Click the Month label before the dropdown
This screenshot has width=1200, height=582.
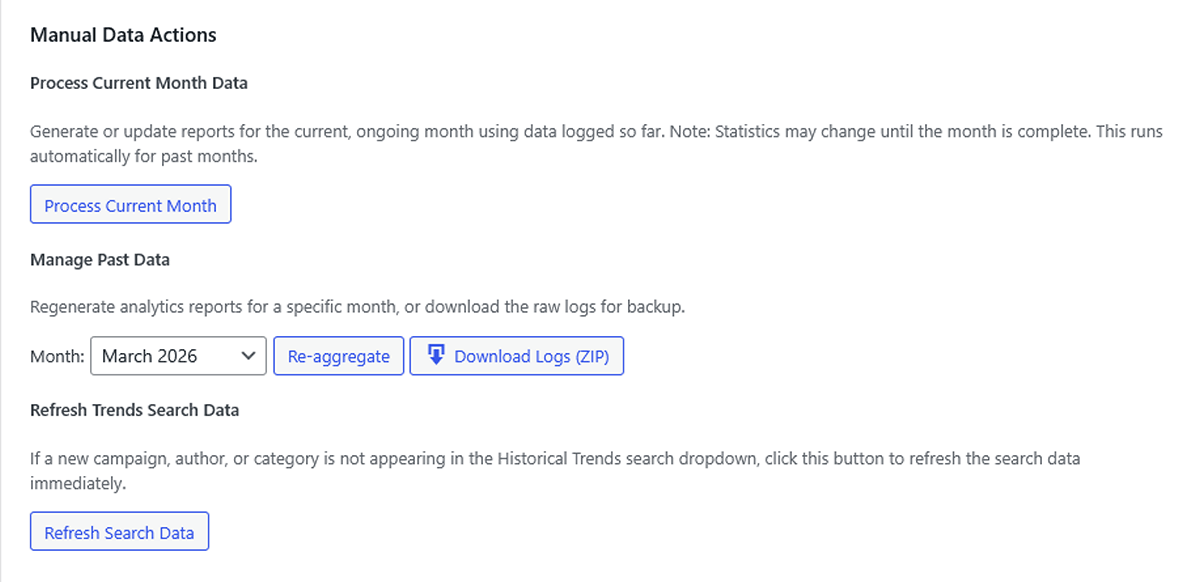57,355
